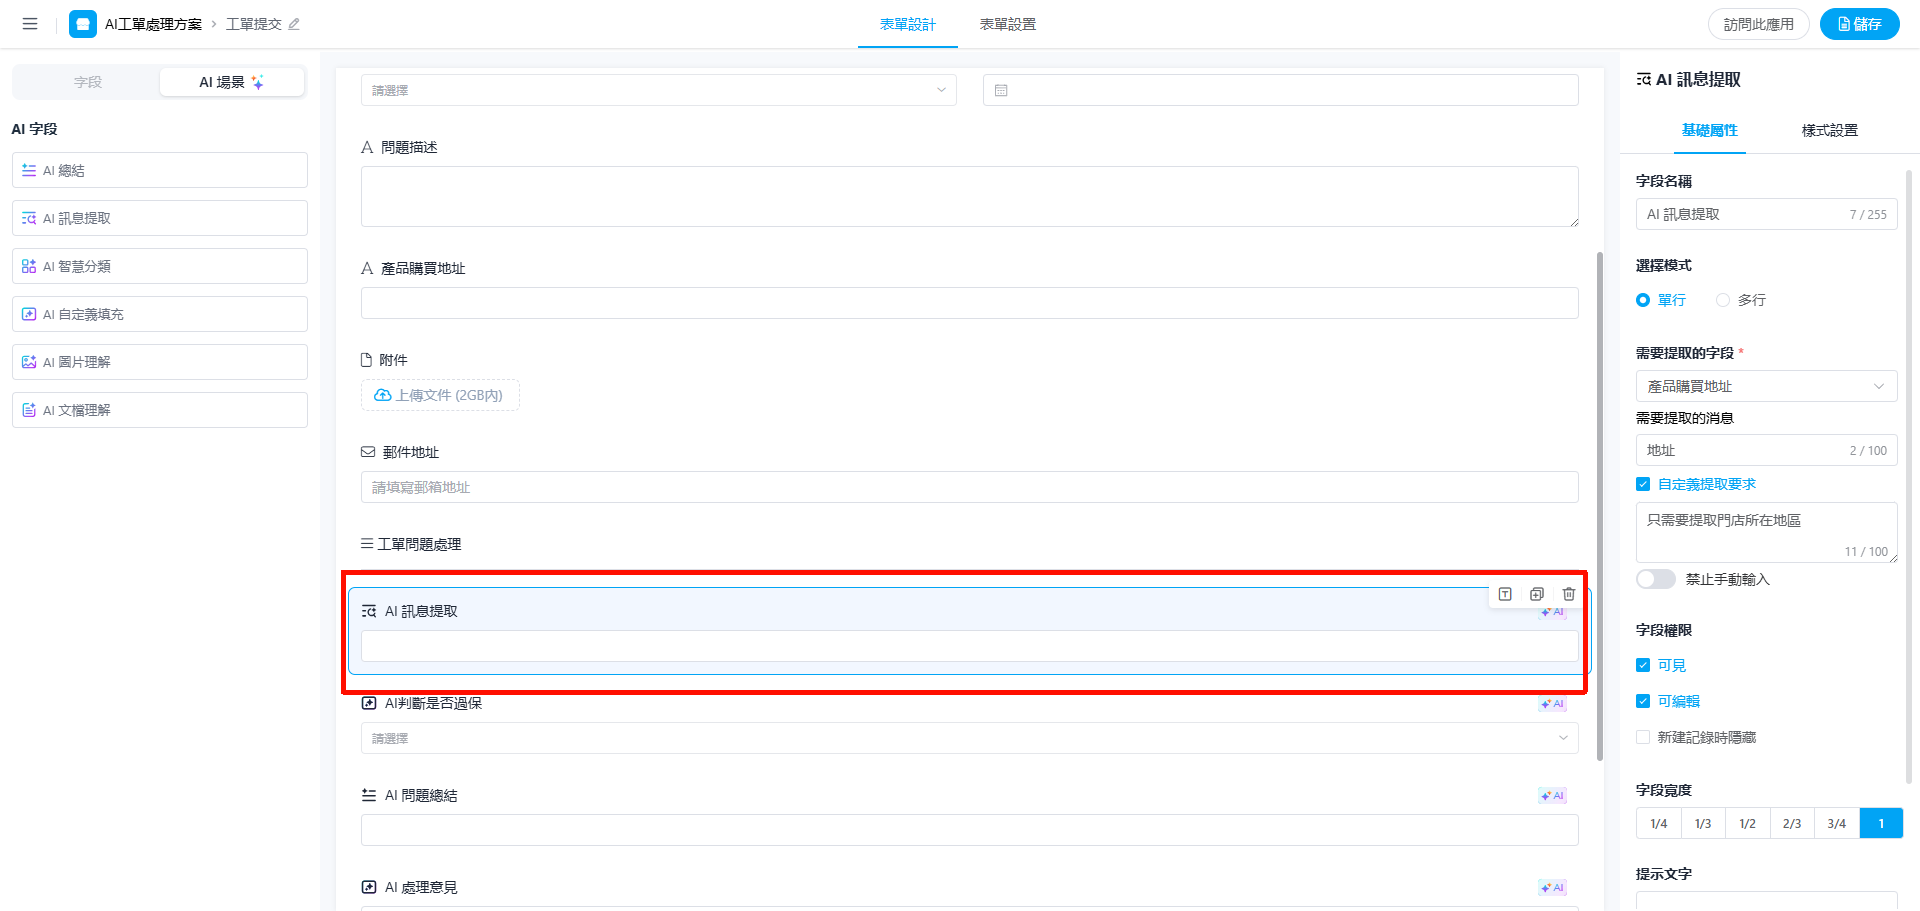Click the pencil icon beside 工單提交
This screenshot has width=1920, height=911.
click(x=294, y=24)
